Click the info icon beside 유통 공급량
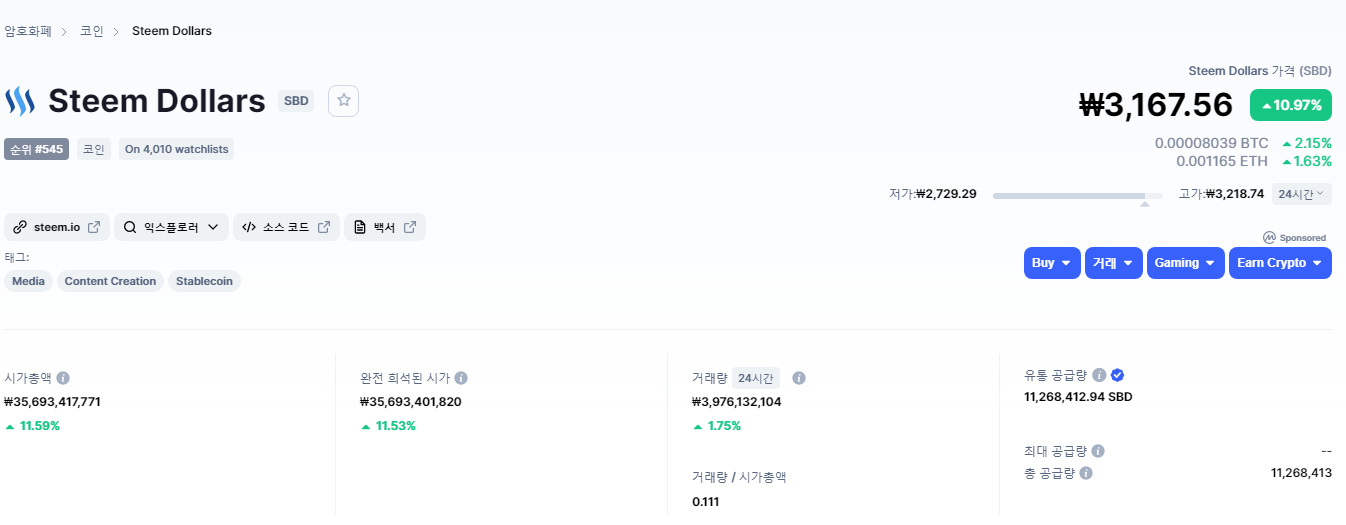The width and height of the screenshot is (1346, 525). [x=1099, y=375]
